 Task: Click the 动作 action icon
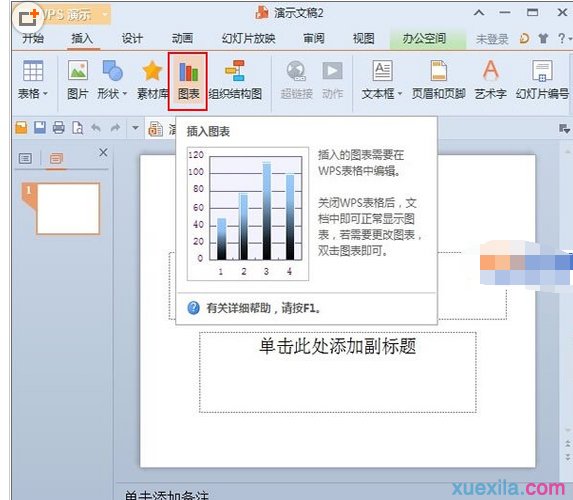pyautogui.click(x=332, y=71)
